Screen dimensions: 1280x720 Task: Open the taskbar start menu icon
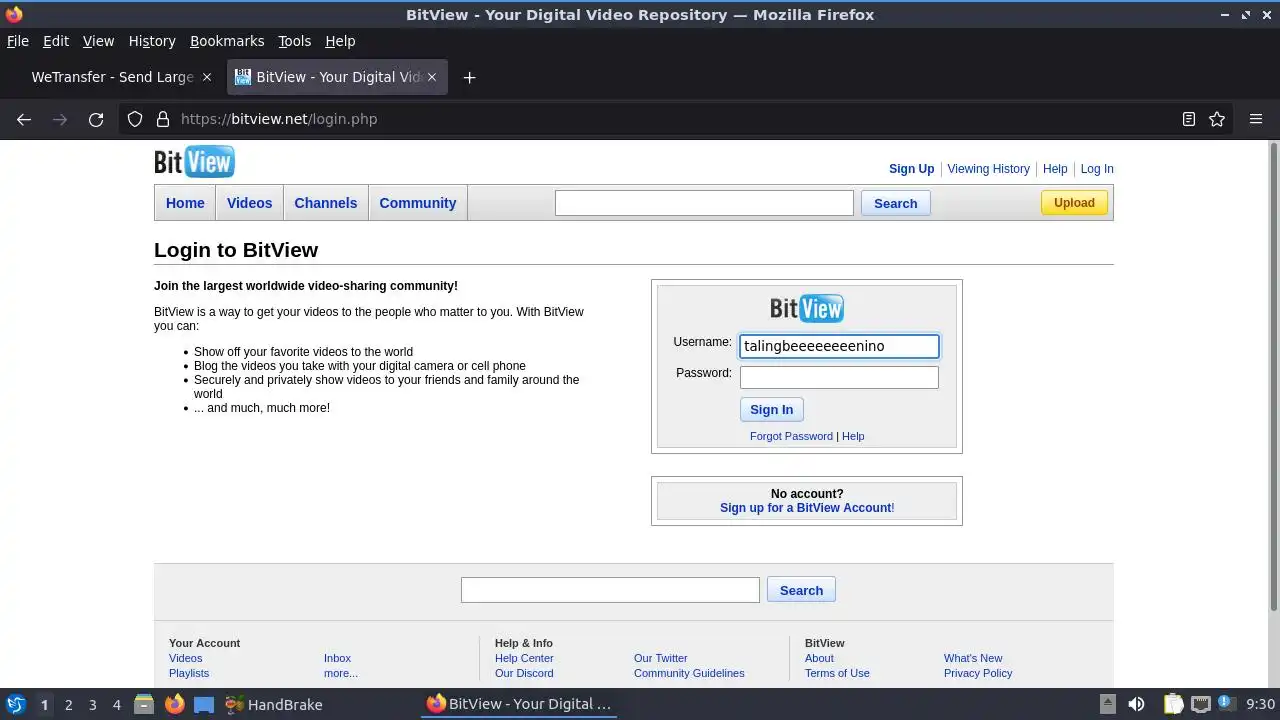[x=15, y=704]
